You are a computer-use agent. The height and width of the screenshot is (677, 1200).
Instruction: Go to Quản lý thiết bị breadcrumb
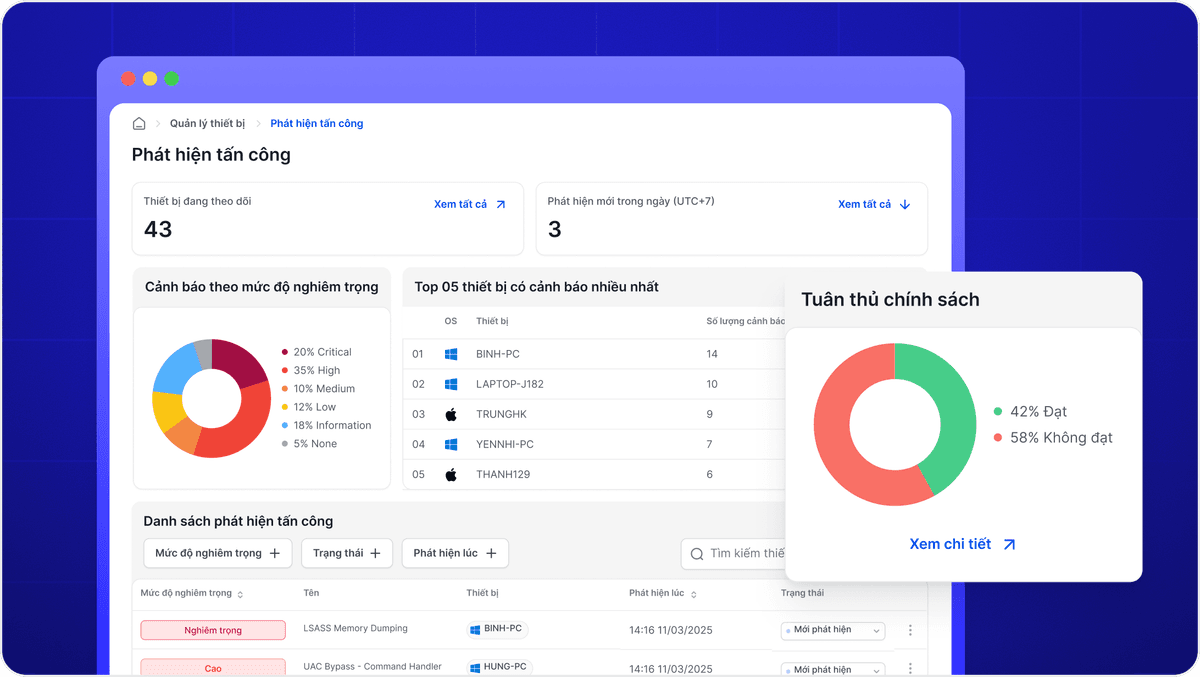pyautogui.click(x=207, y=124)
